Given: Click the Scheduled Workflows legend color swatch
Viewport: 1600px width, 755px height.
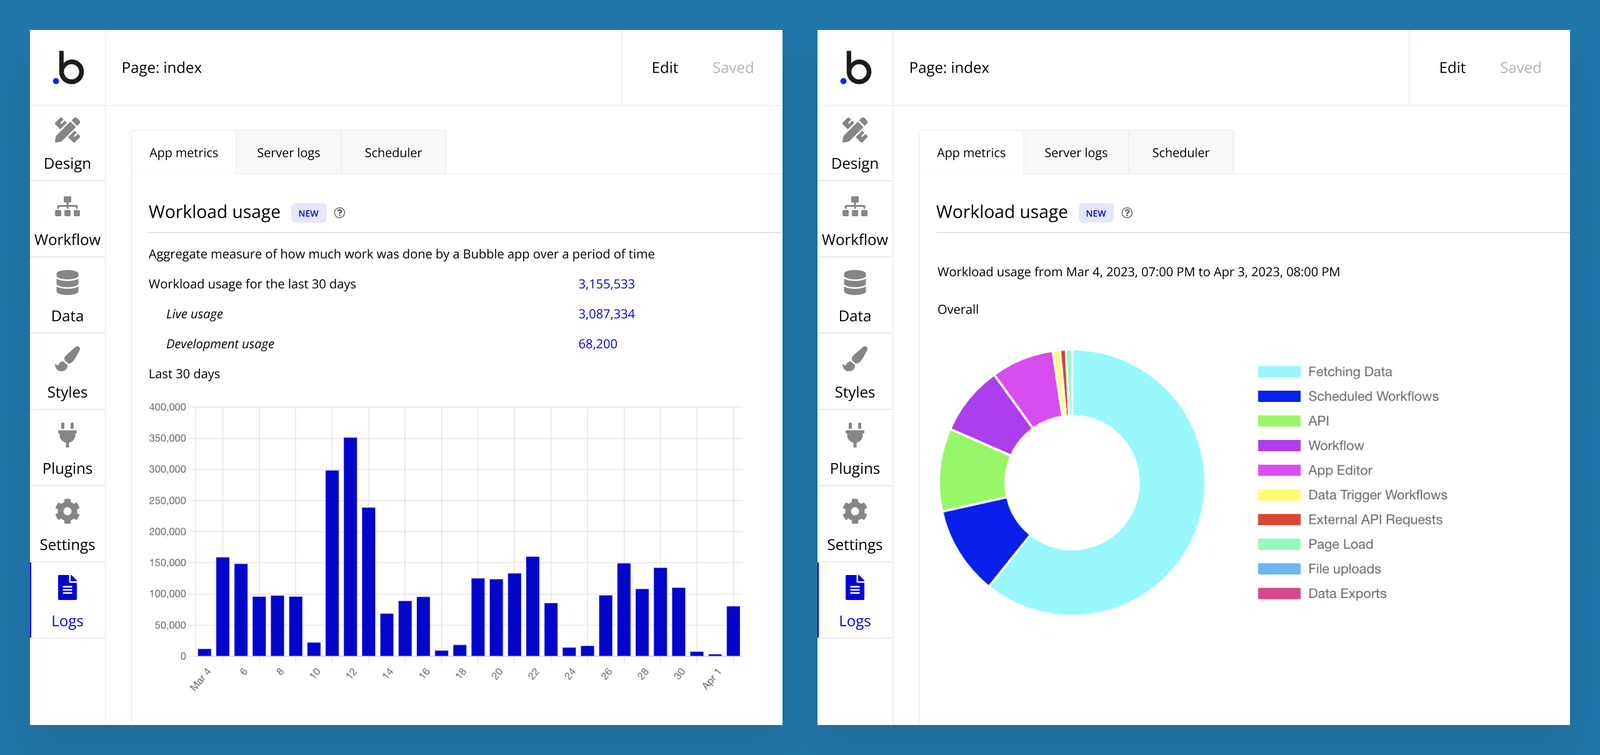Looking at the screenshot, I should [1278, 397].
